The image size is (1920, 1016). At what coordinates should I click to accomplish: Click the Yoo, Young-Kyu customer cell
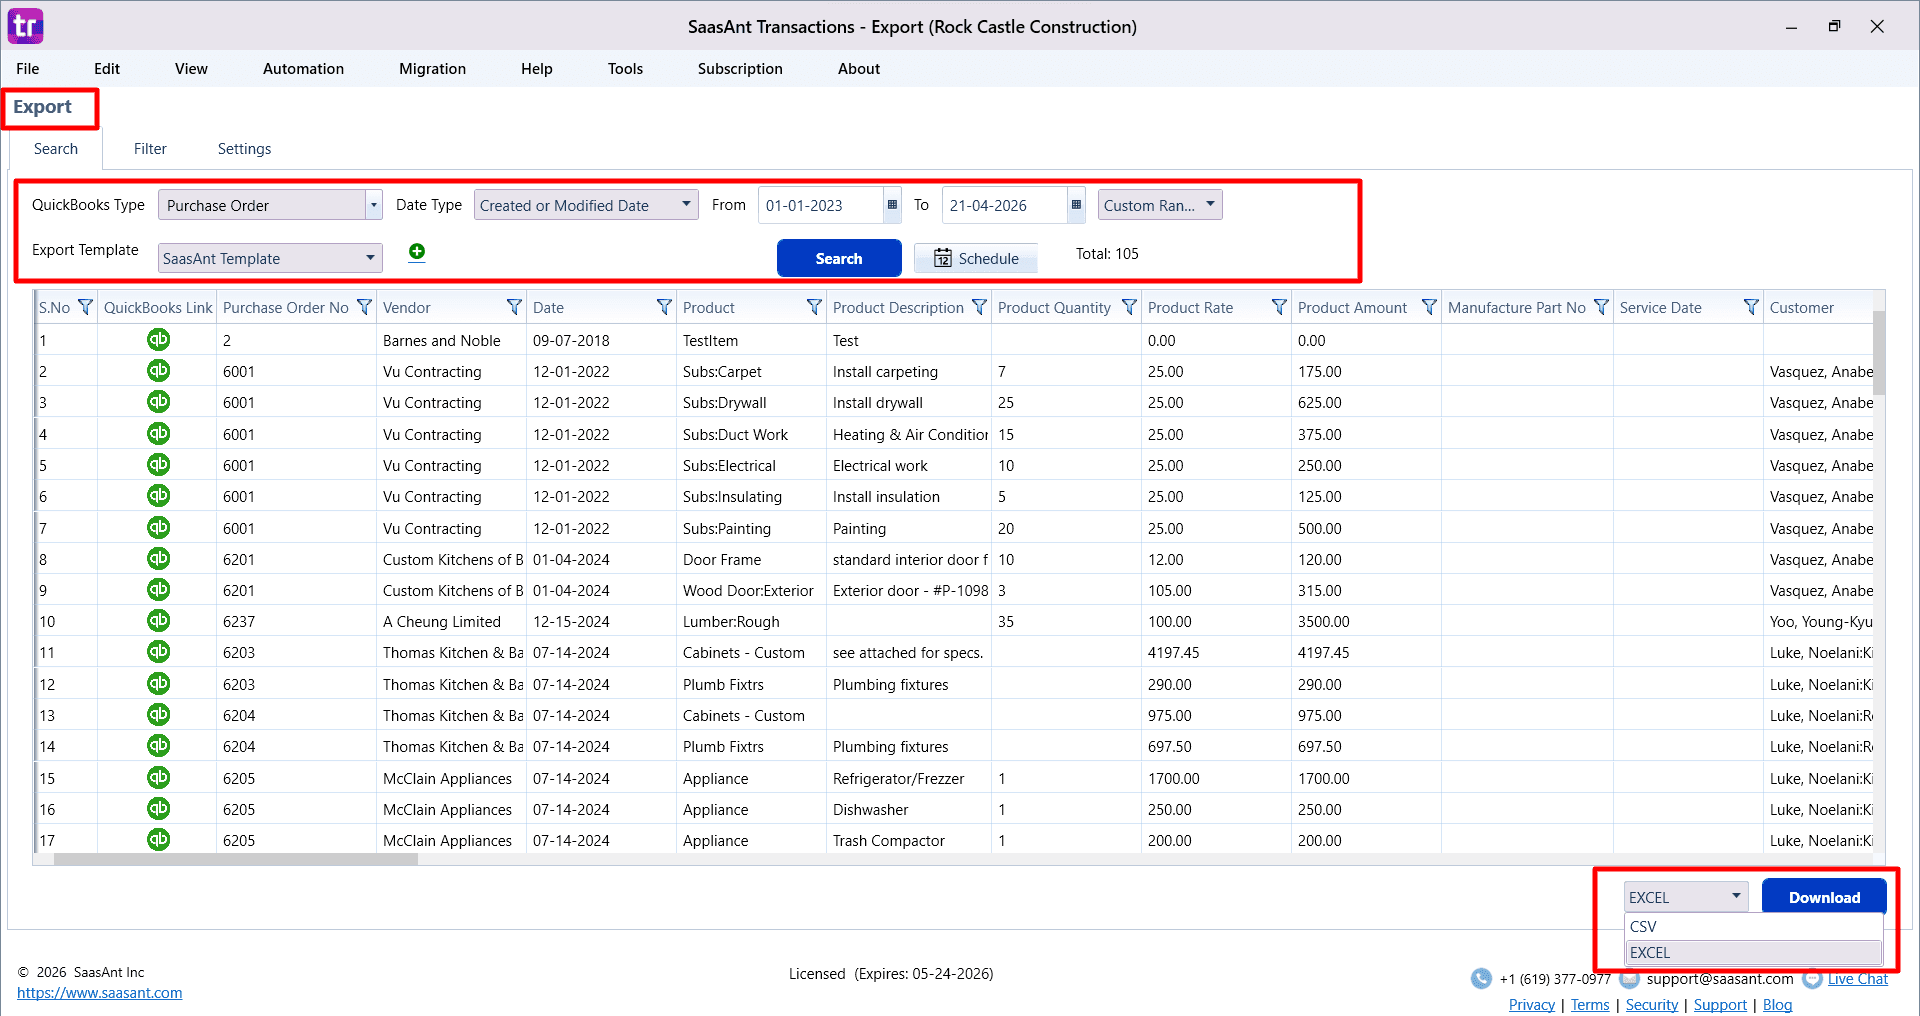1819,621
